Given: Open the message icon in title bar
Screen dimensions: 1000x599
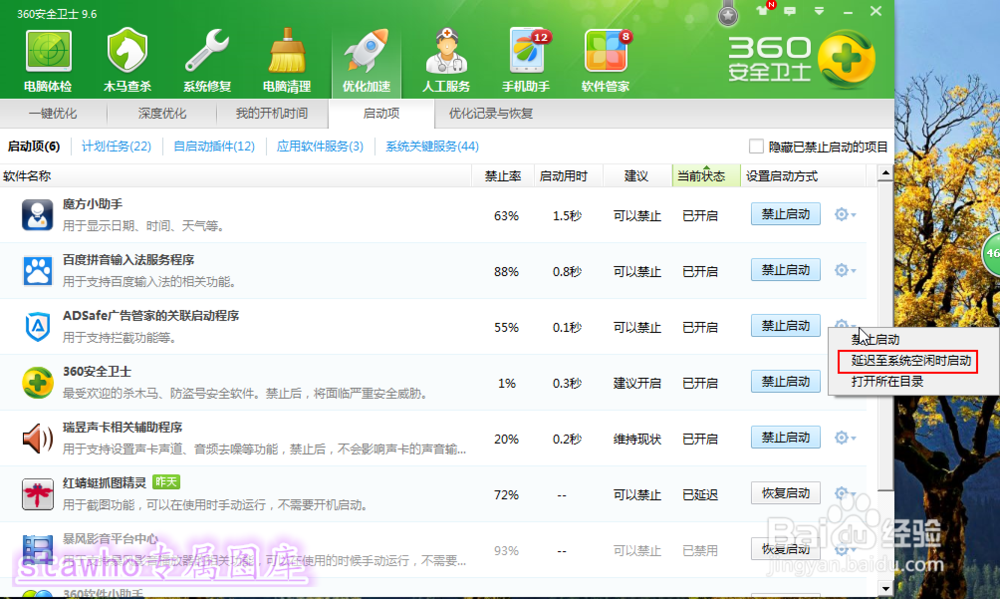Looking at the screenshot, I should tap(789, 11).
